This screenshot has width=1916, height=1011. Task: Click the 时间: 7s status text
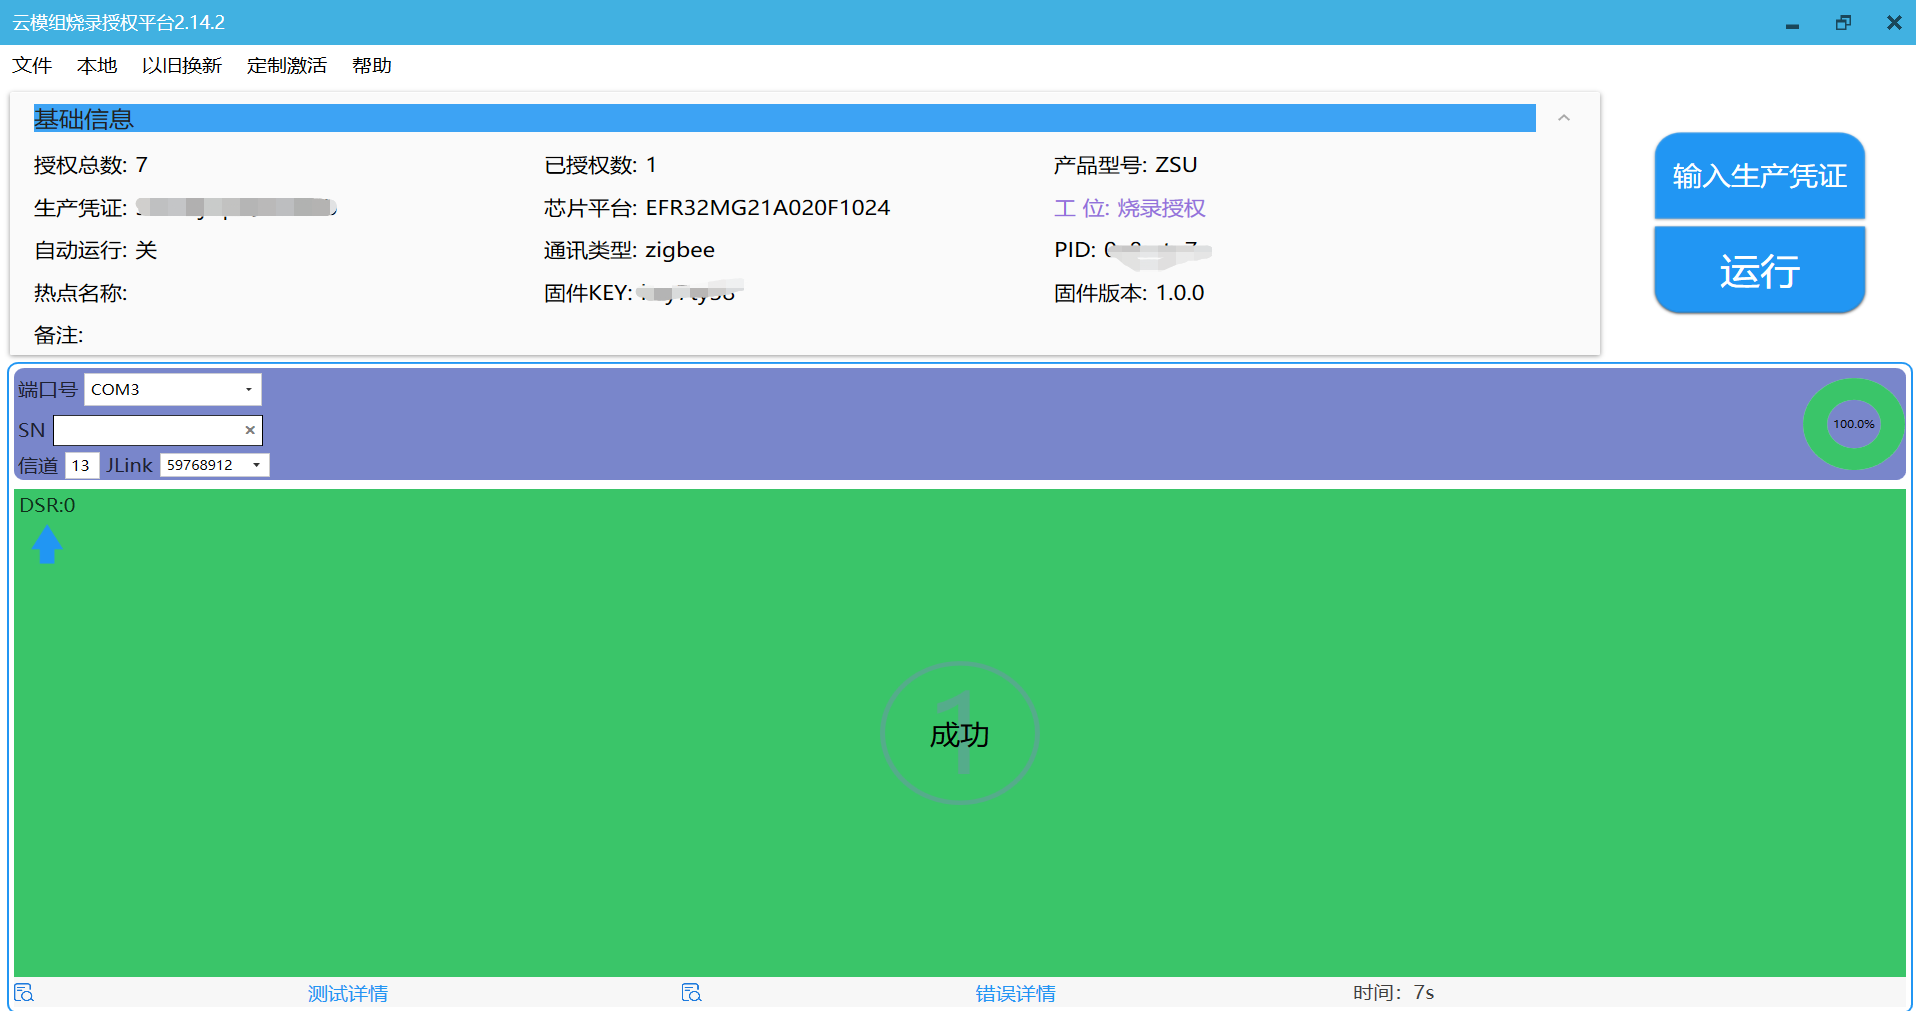point(1394,993)
